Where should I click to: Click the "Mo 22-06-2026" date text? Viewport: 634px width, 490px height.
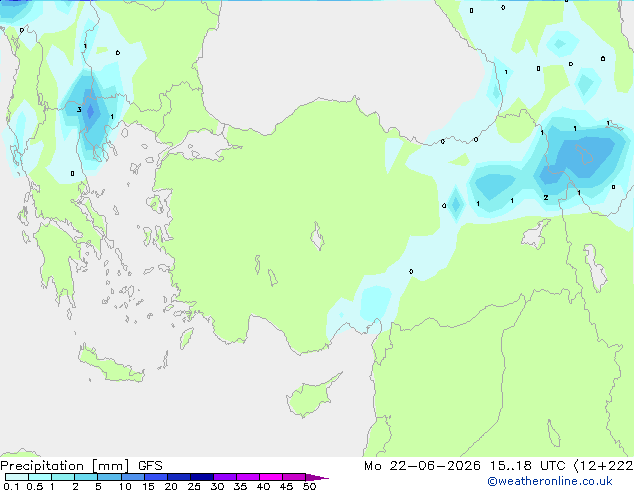422,466
